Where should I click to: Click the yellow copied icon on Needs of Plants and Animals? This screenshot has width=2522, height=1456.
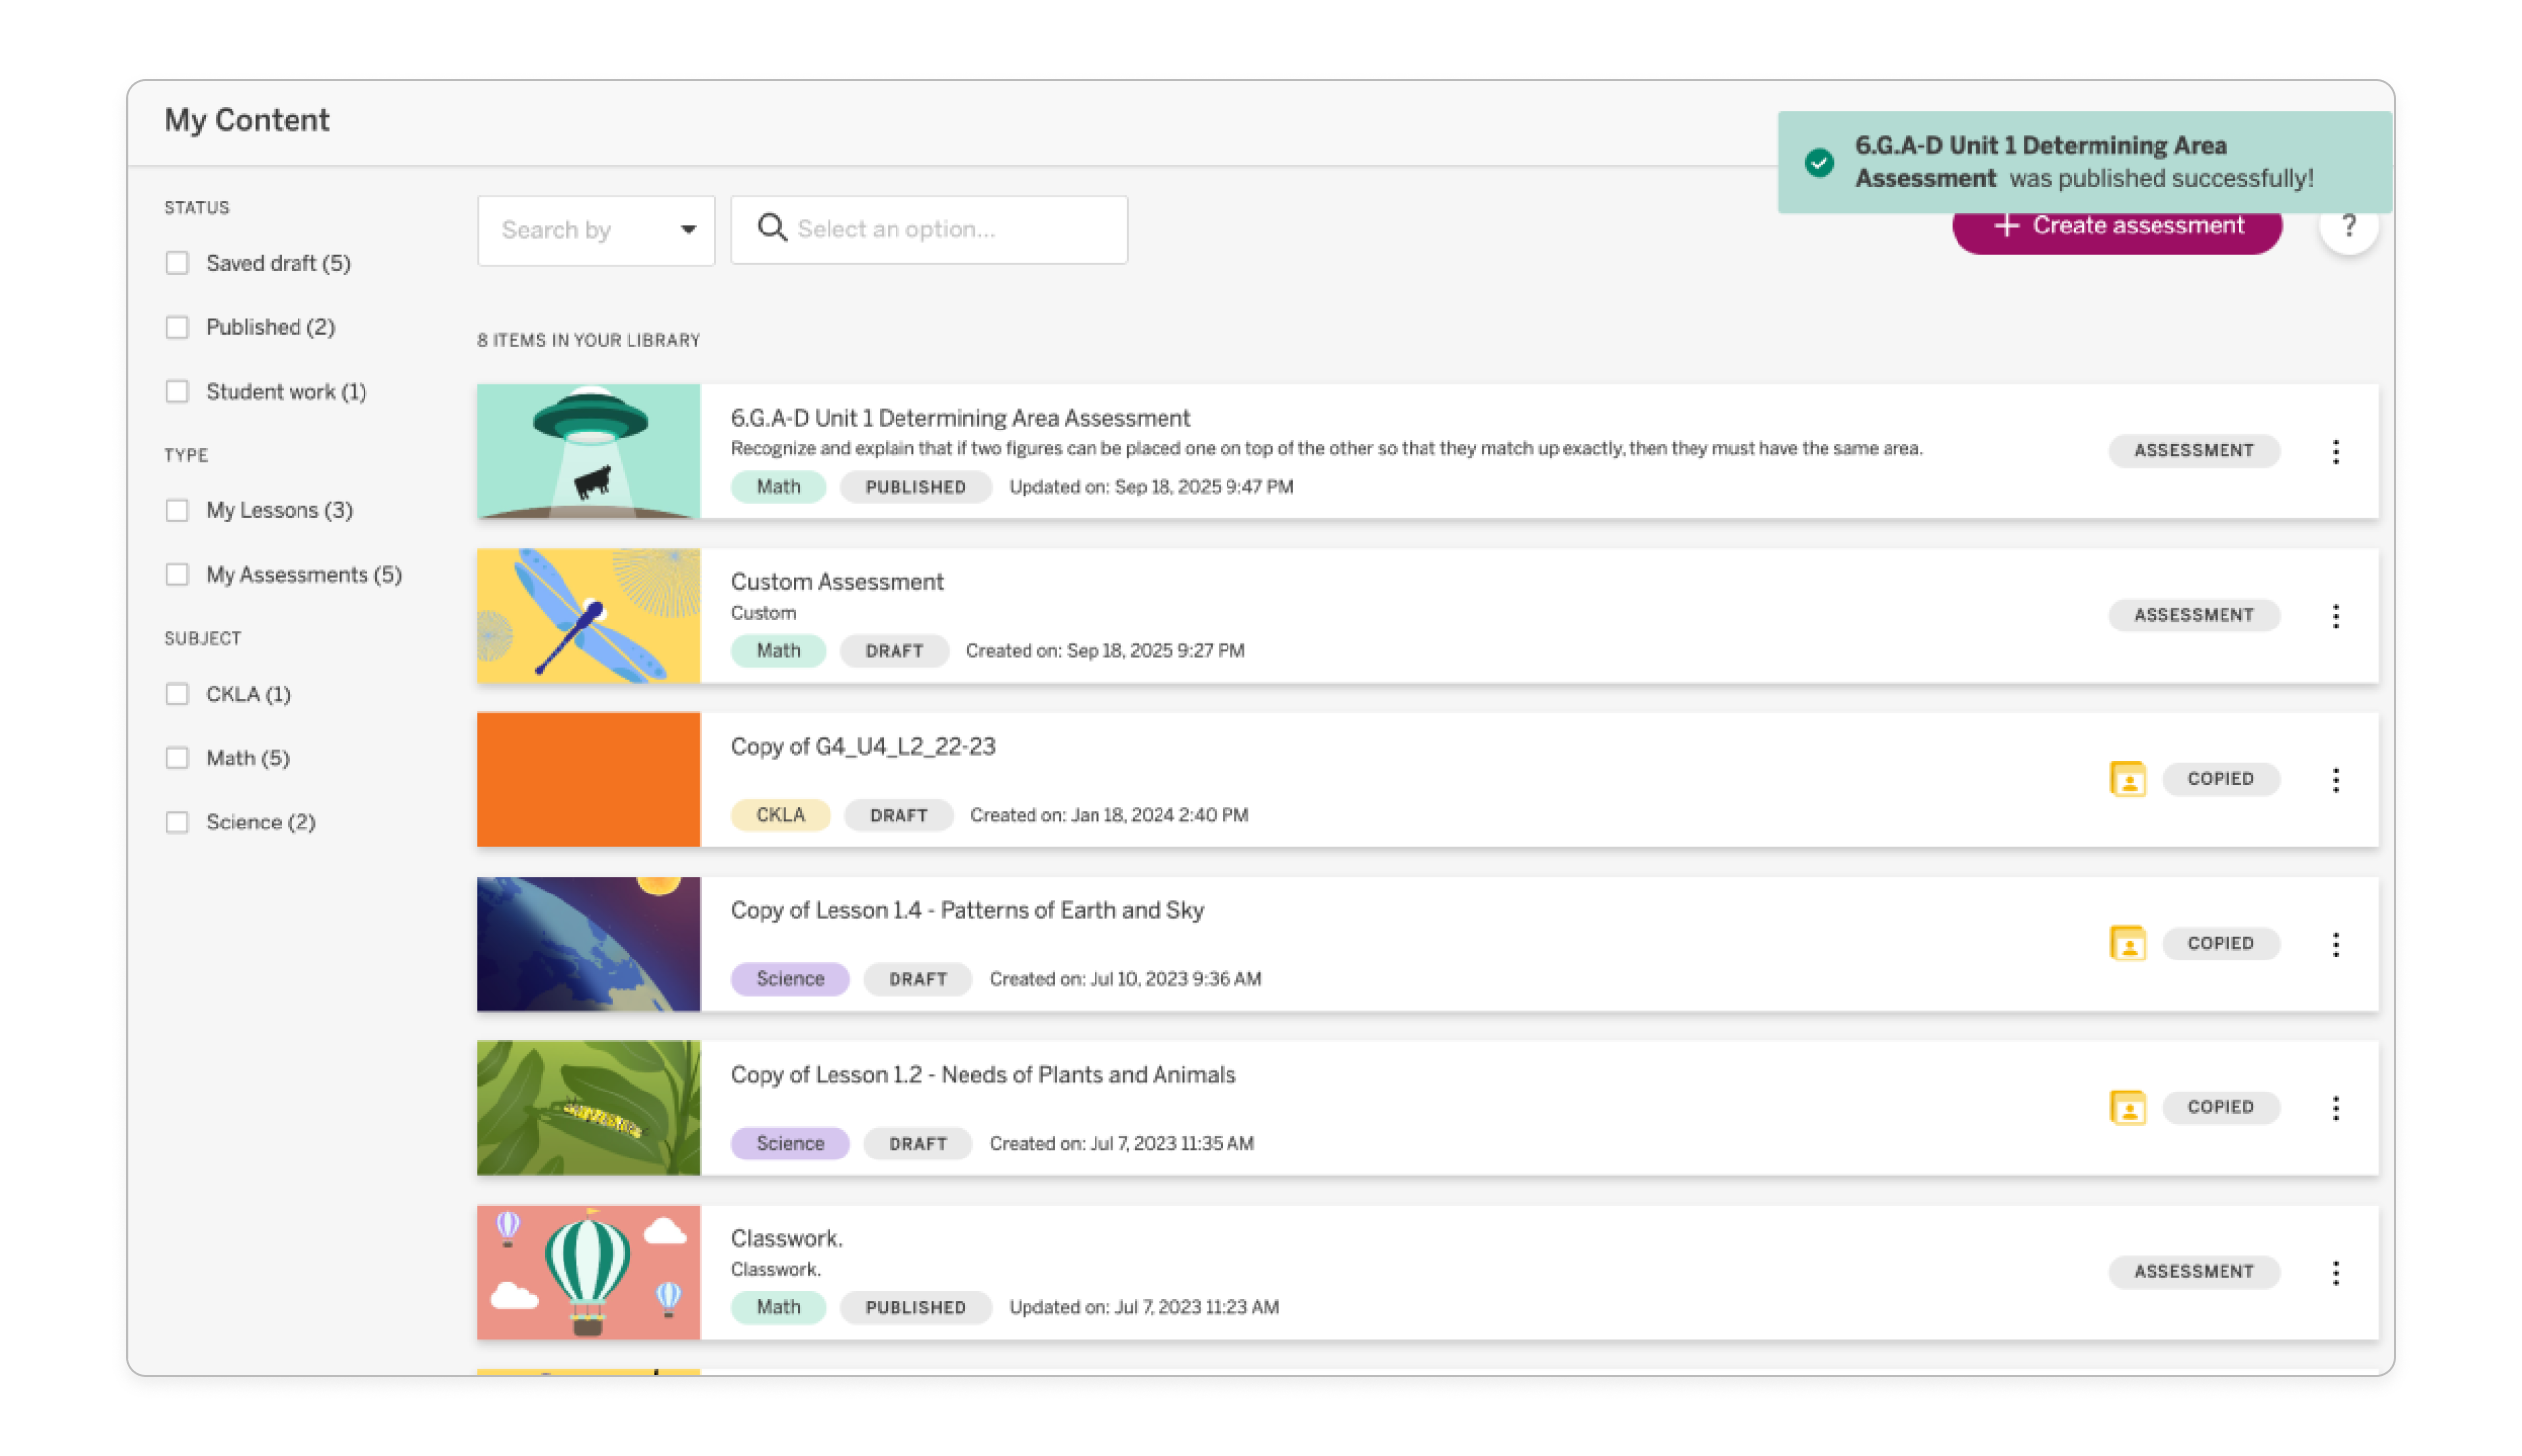pos(2127,1107)
